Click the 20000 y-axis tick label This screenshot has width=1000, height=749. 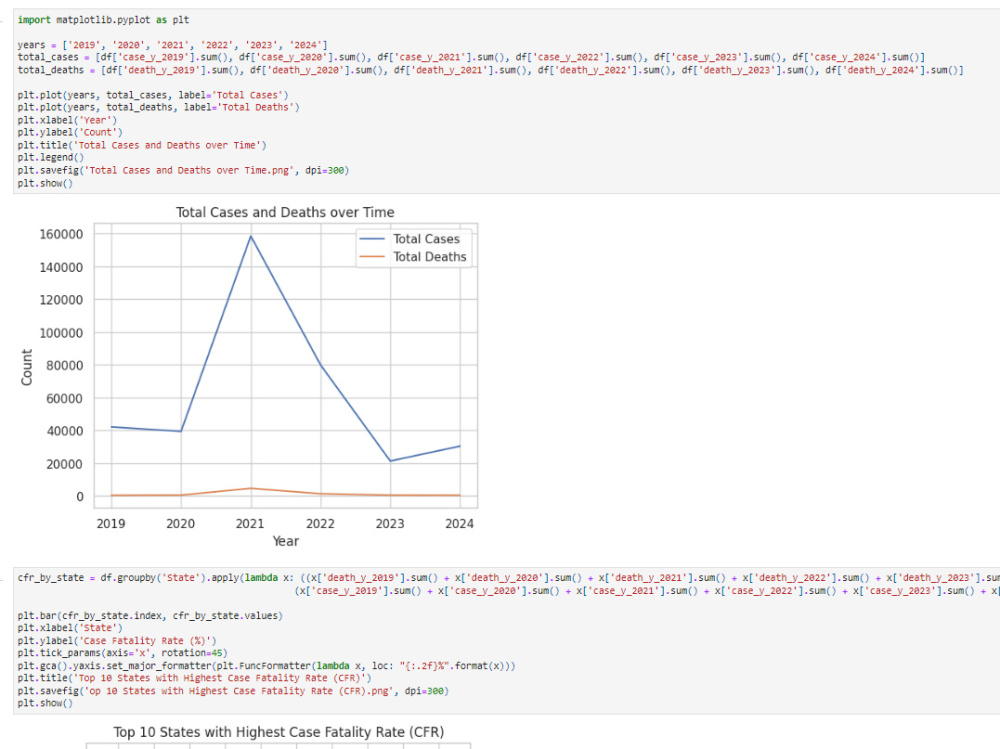(x=64, y=464)
